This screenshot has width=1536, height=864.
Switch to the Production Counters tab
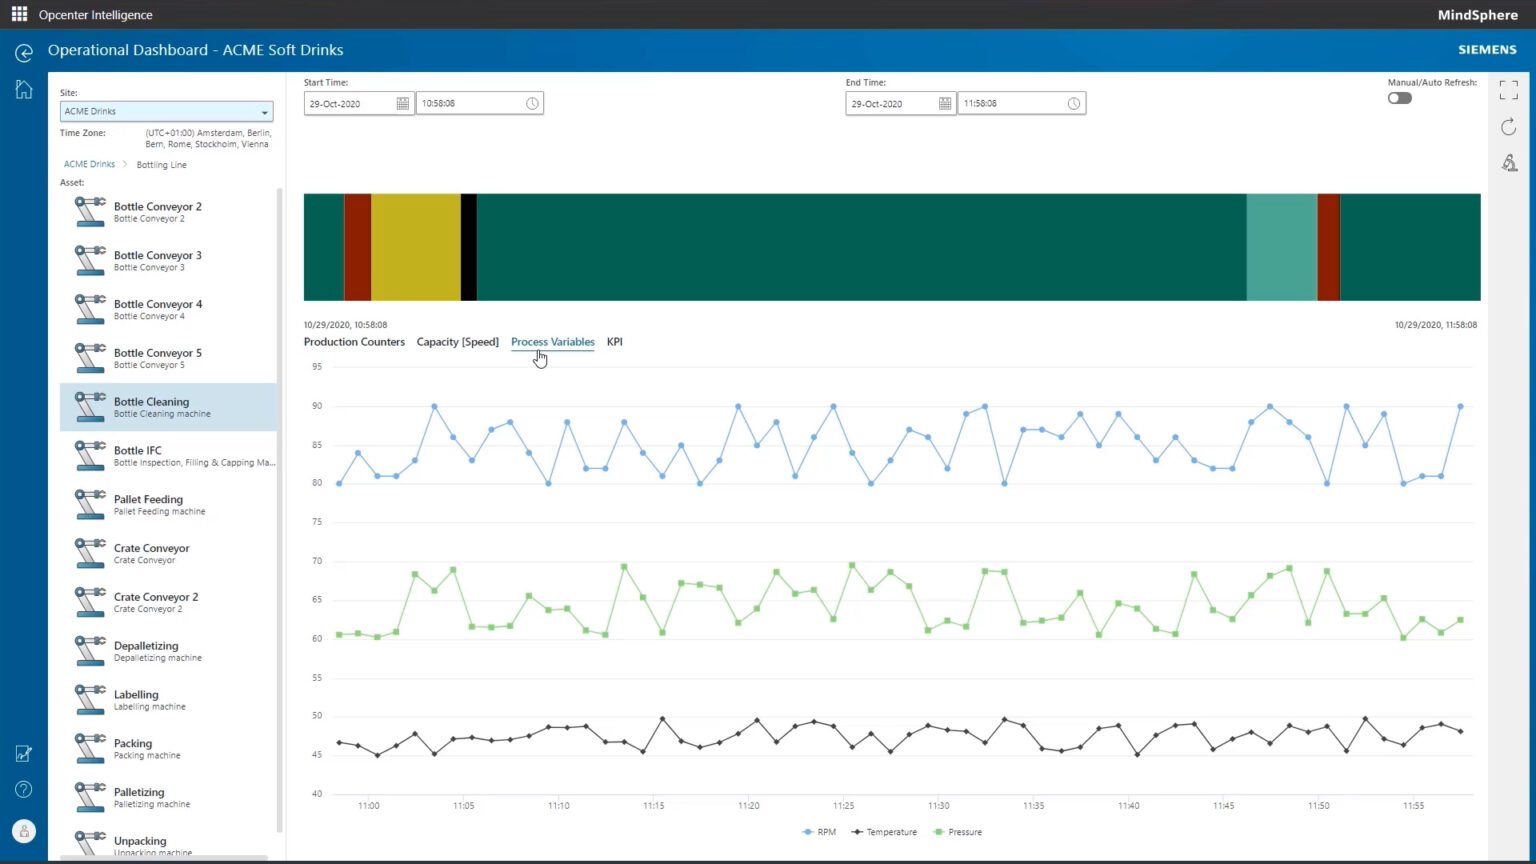[354, 341]
